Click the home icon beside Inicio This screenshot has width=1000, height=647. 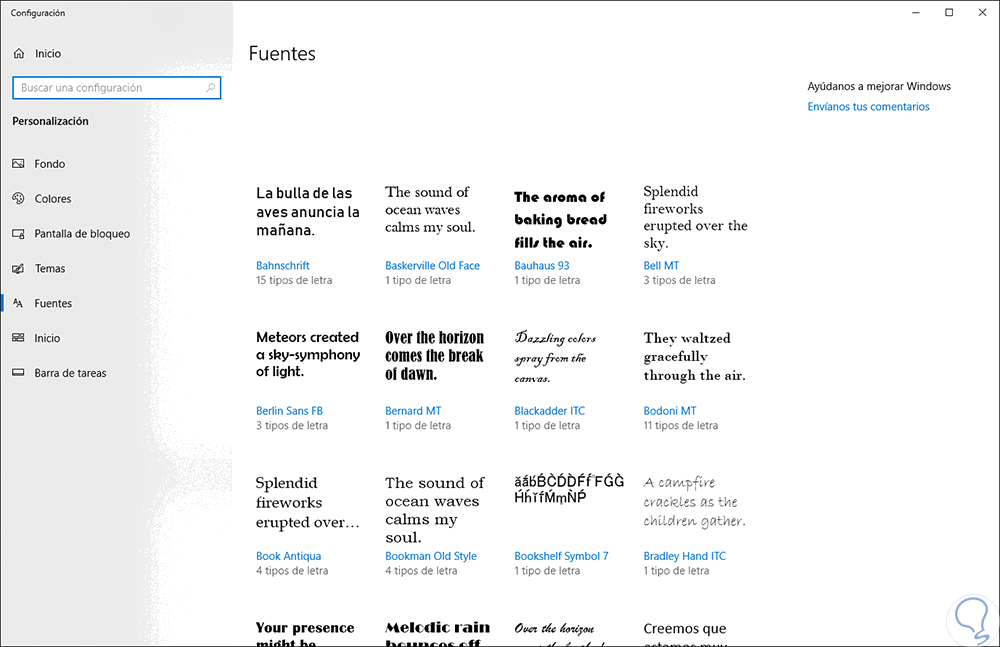pos(19,53)
